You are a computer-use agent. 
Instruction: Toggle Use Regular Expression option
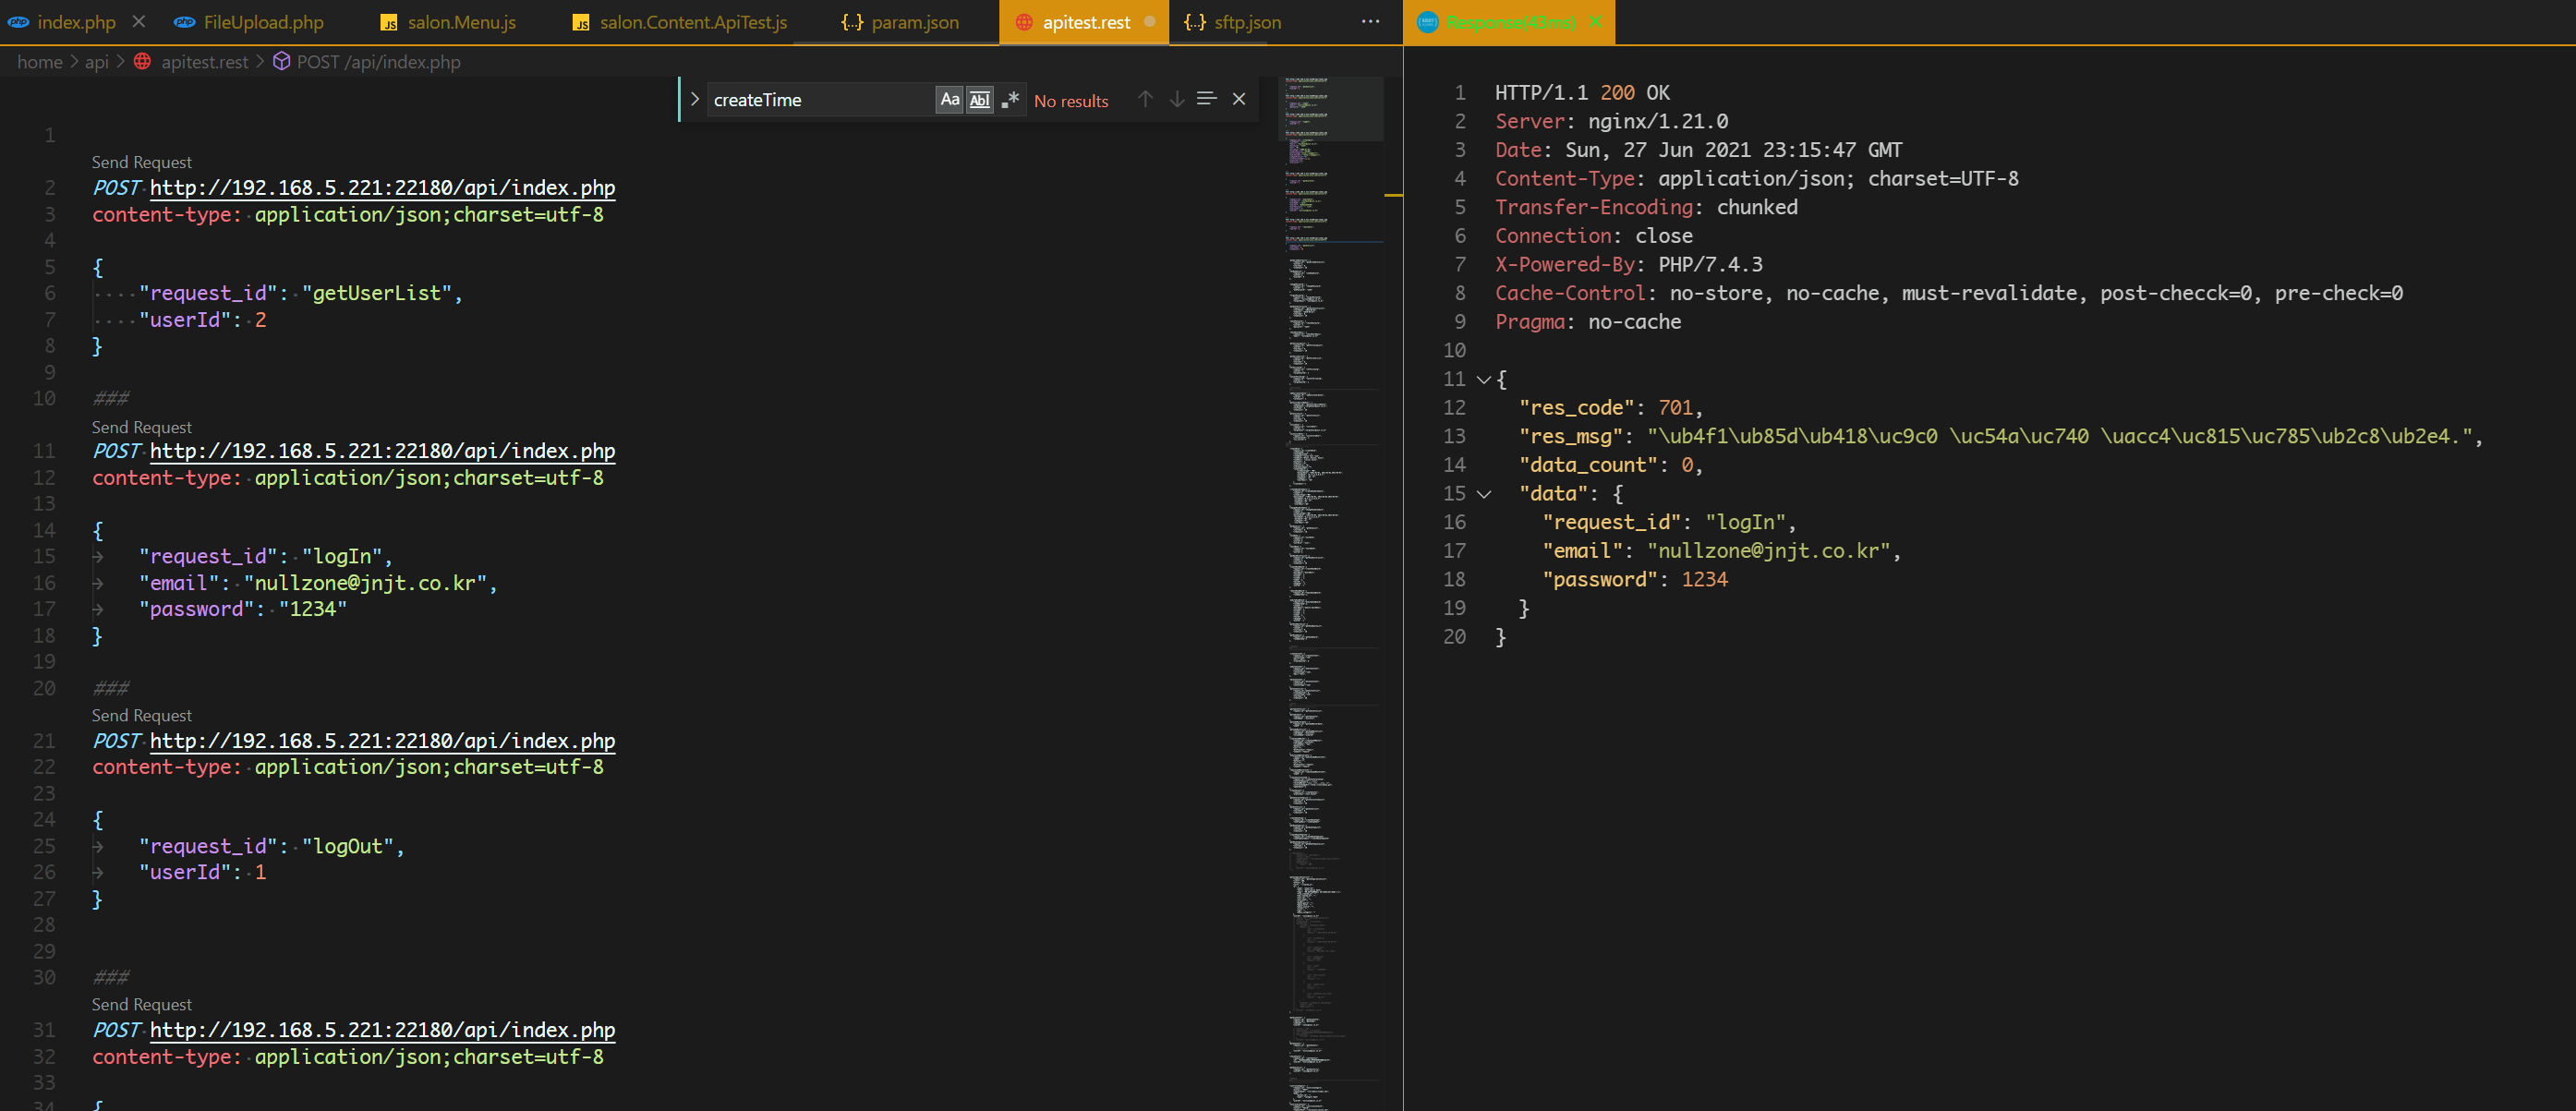coord(1010,100)
